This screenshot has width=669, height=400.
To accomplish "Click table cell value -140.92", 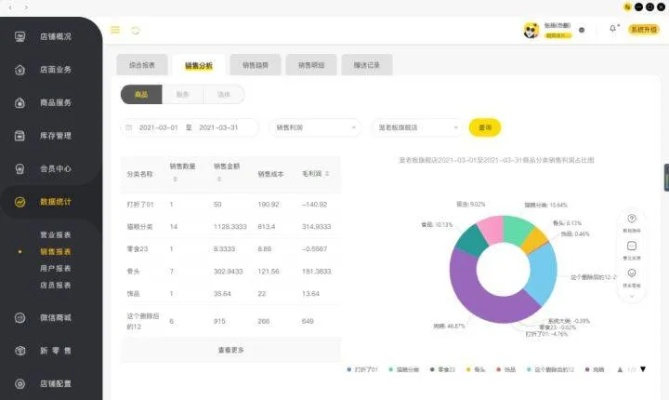I will point(314,204).
